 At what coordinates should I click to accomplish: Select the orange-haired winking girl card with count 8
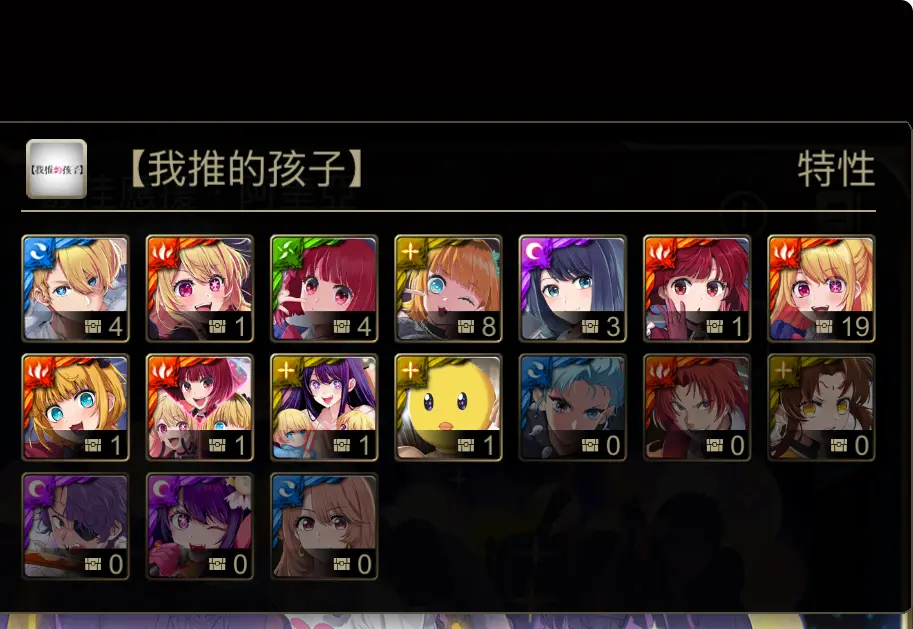click(x=448, y=288)
